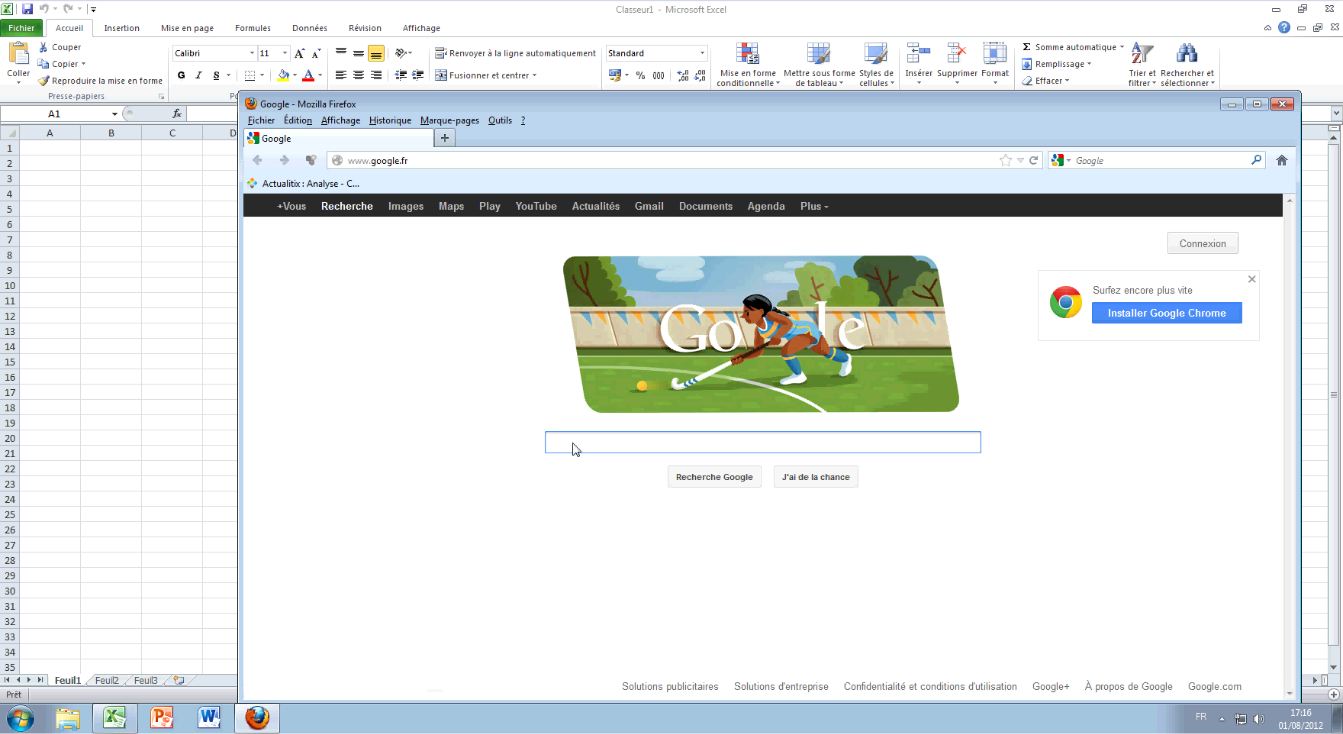Click Trier et filtrer icon
1343x734 pixels.
[1142, 54]
